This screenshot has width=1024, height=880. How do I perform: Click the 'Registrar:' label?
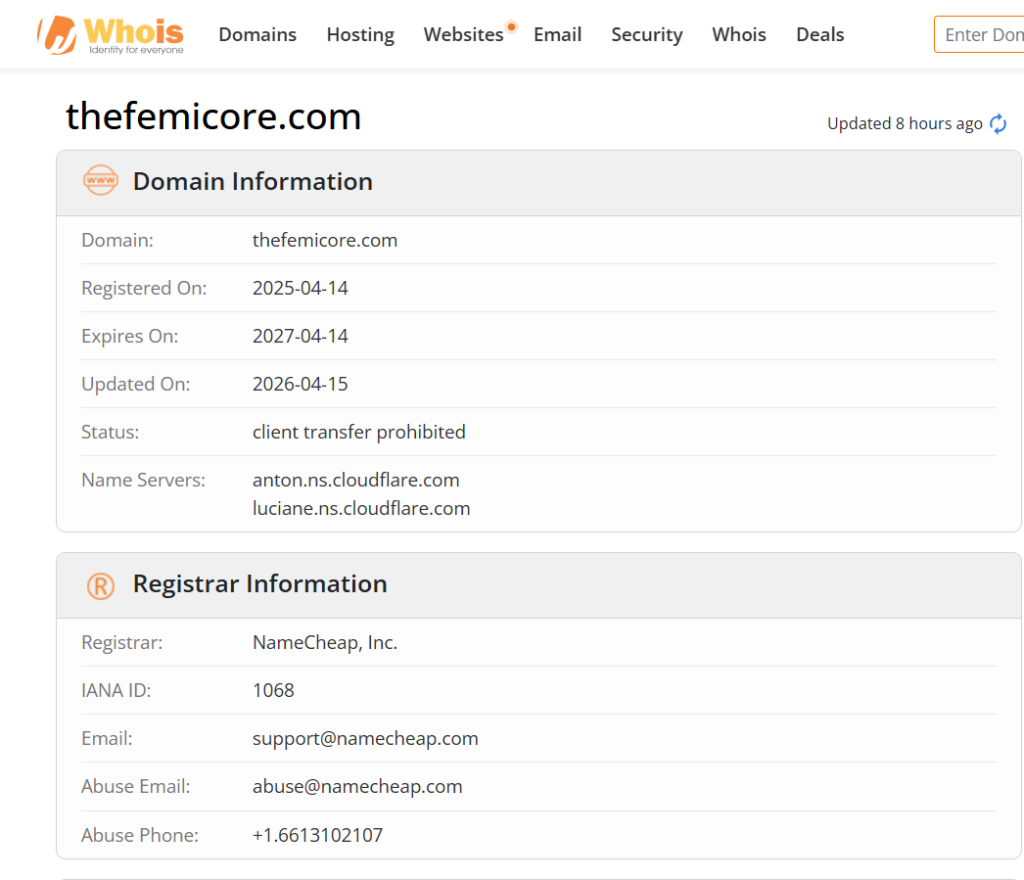tap(121, 642)
